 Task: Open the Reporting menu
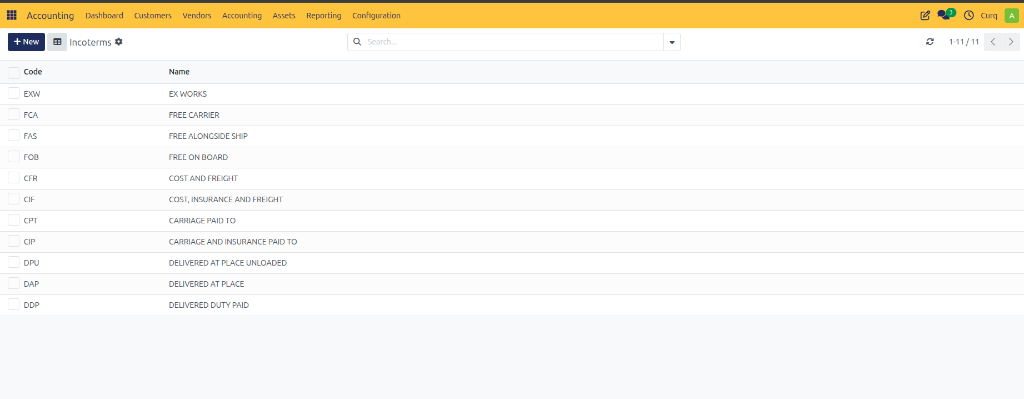click(x=323, y=15)
